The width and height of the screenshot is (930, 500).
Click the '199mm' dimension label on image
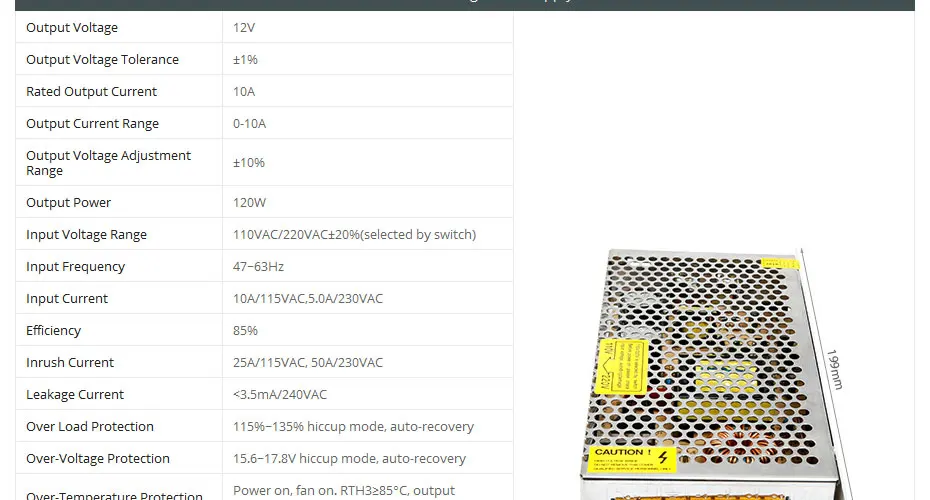(x=835, y=369)
